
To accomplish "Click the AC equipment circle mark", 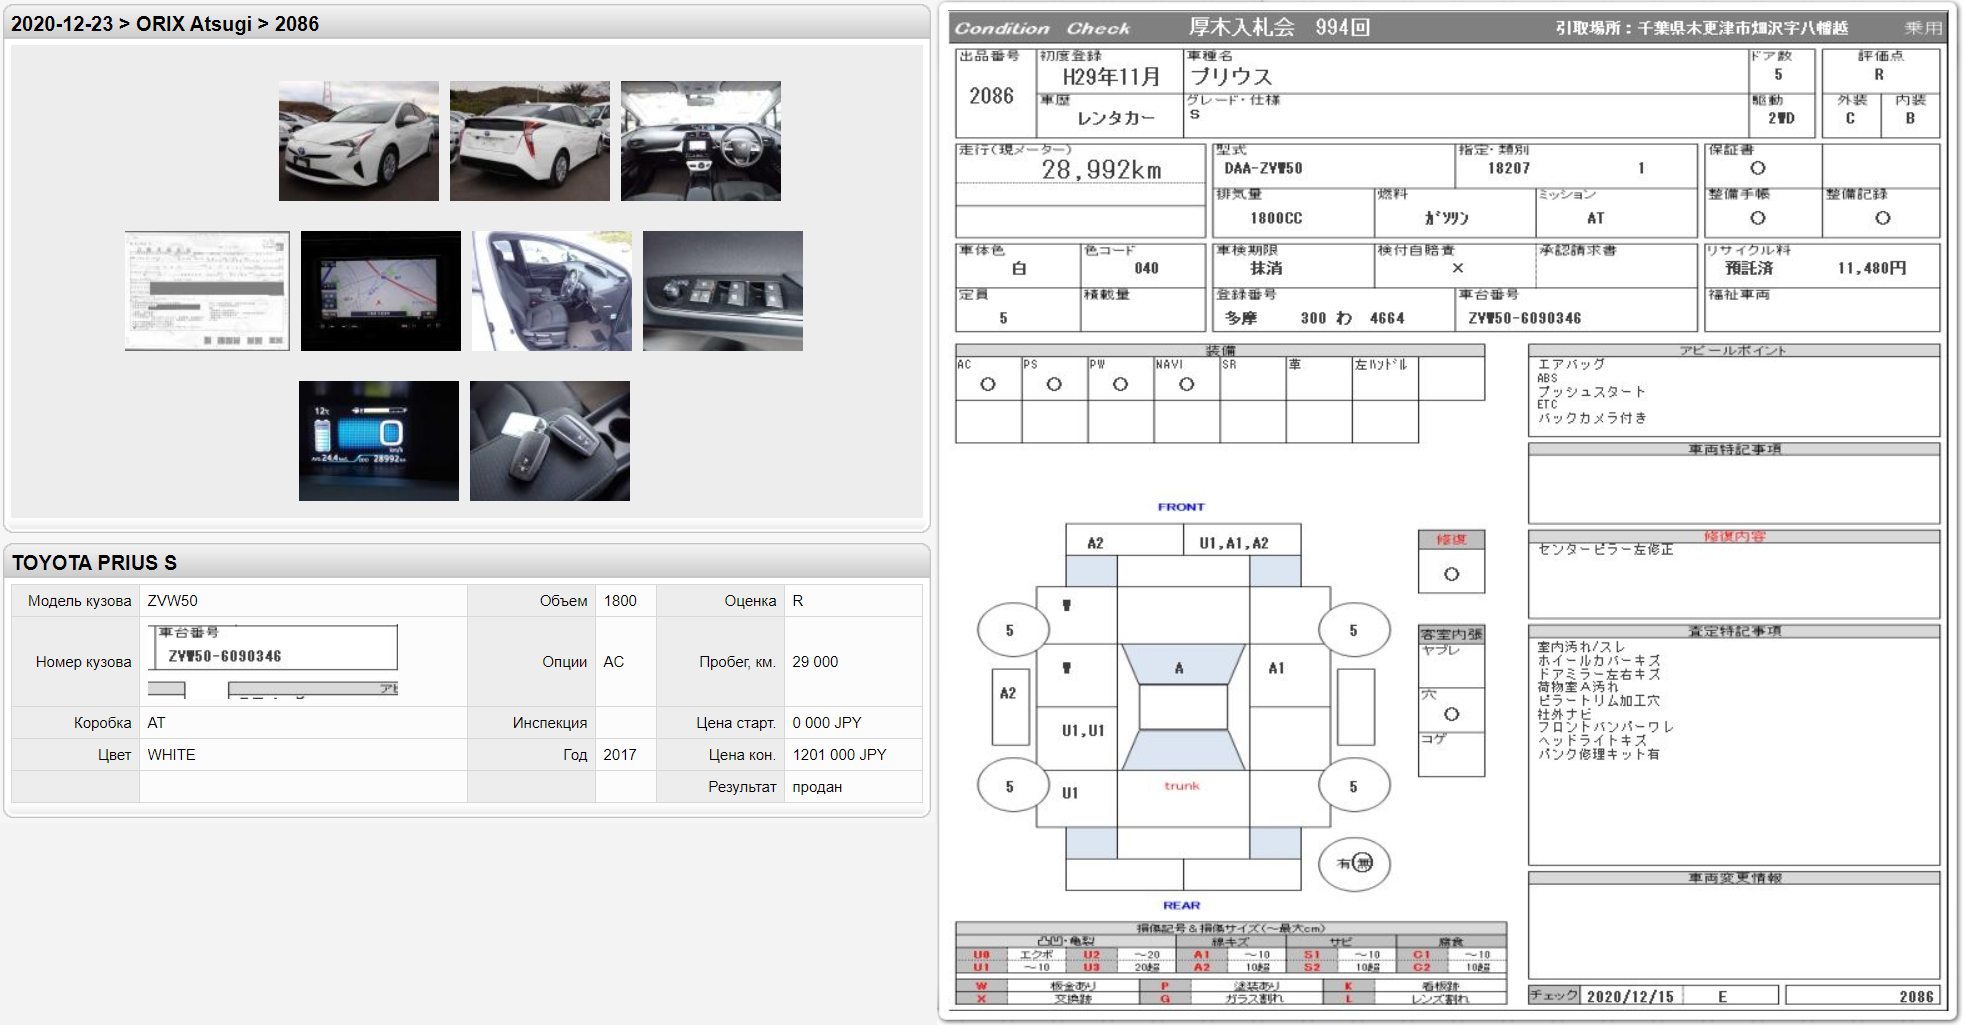I will click(x=988, y=384).
